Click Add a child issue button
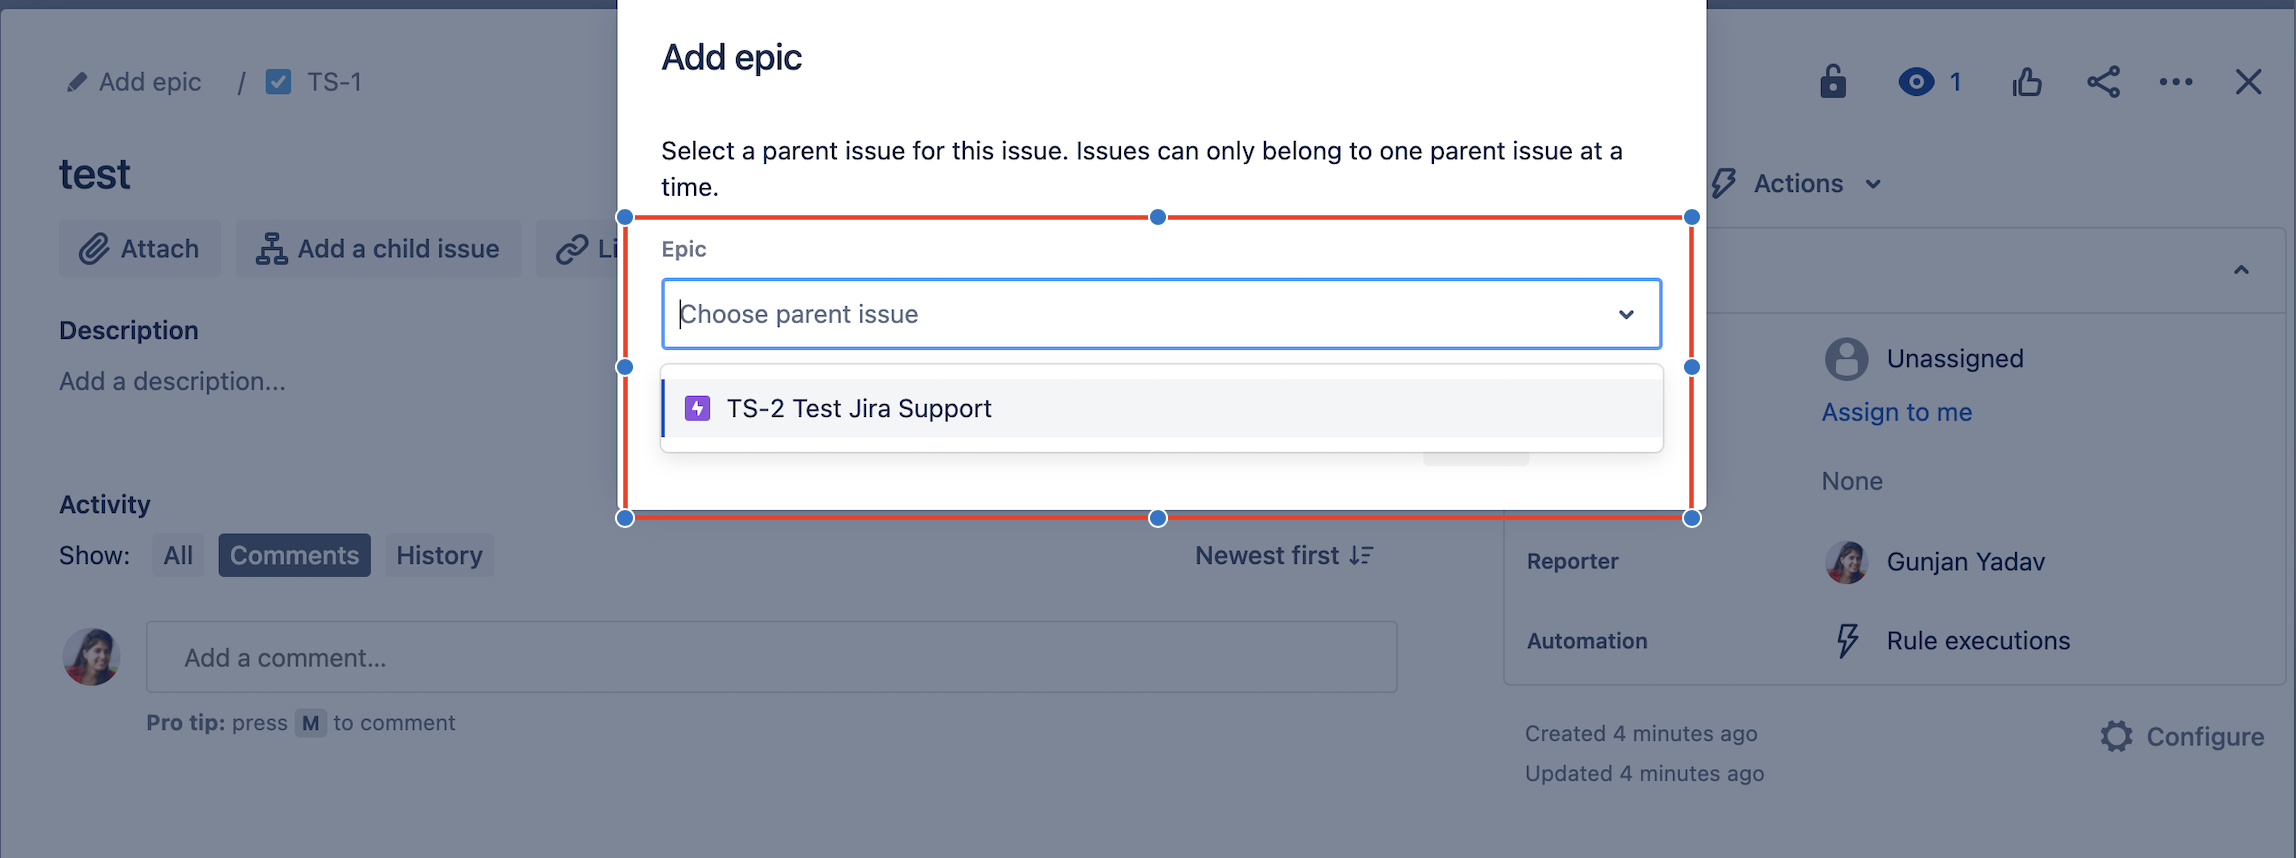The image size is (2296, 858). click(379, 249)
